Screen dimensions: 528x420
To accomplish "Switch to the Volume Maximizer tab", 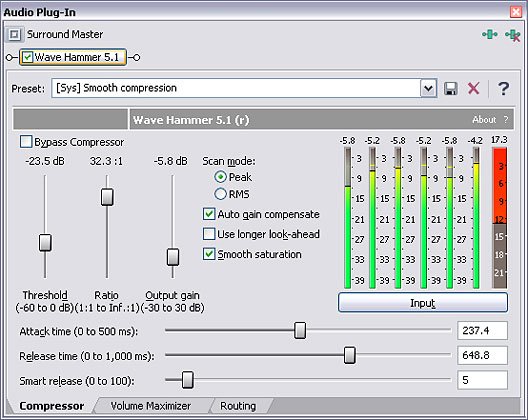I will coord(151,406).
